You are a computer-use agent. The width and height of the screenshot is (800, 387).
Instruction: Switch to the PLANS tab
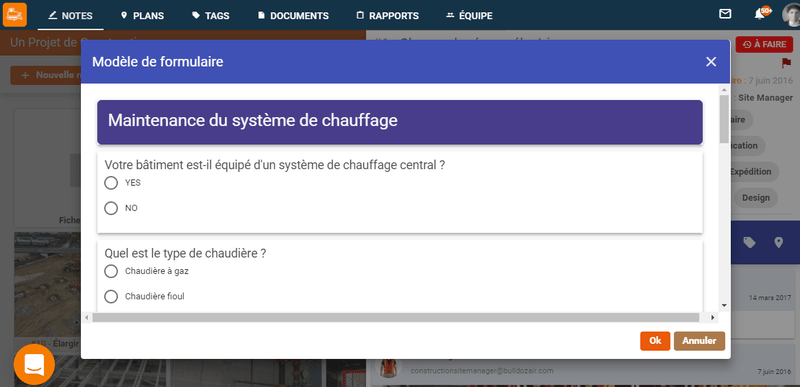point(142,15)
